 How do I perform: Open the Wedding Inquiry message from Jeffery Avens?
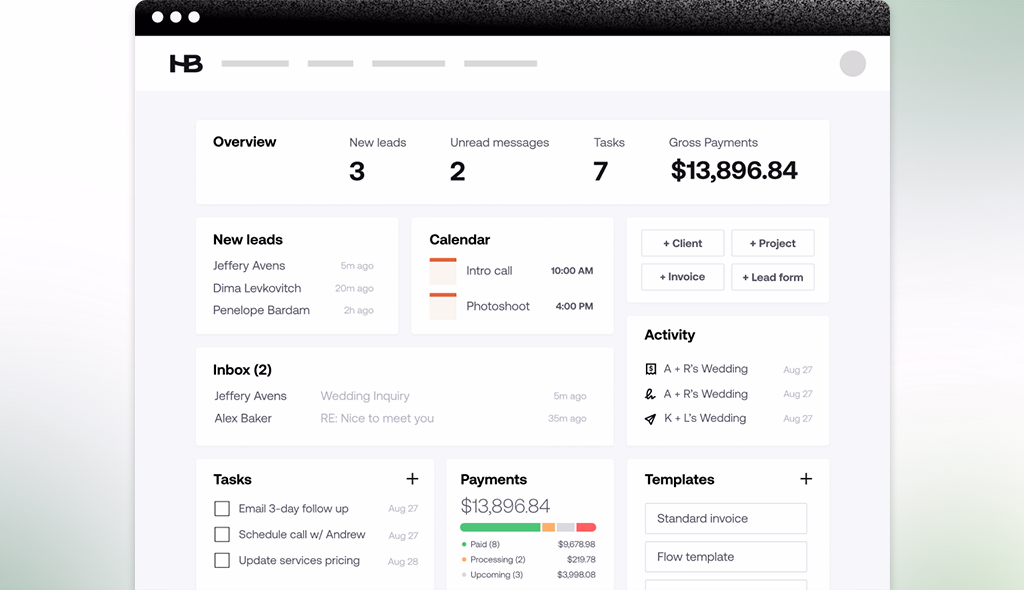[364, 396]
